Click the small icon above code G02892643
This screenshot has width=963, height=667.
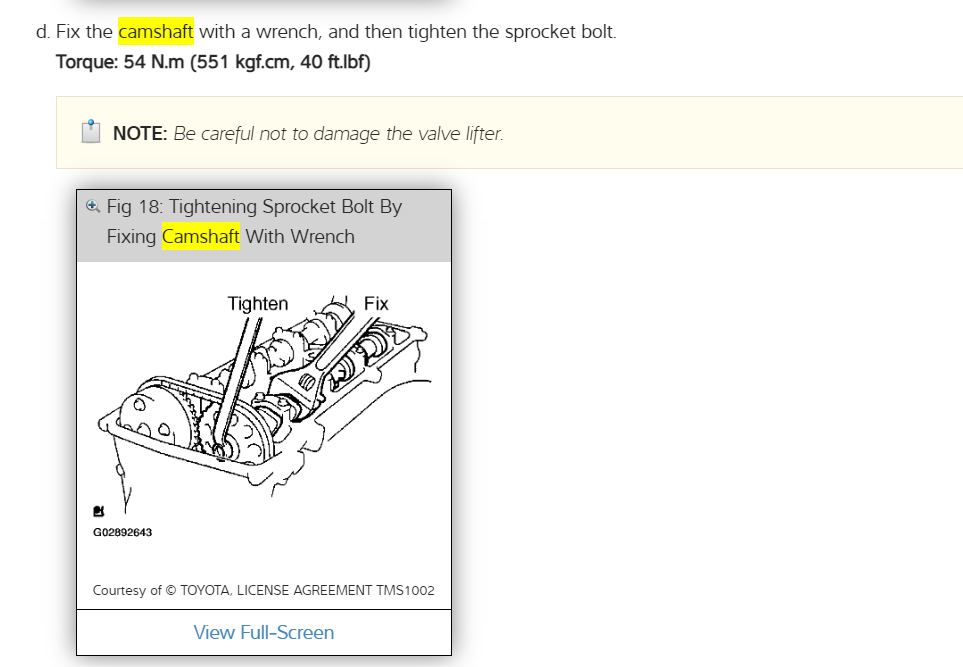click(99, 510)
